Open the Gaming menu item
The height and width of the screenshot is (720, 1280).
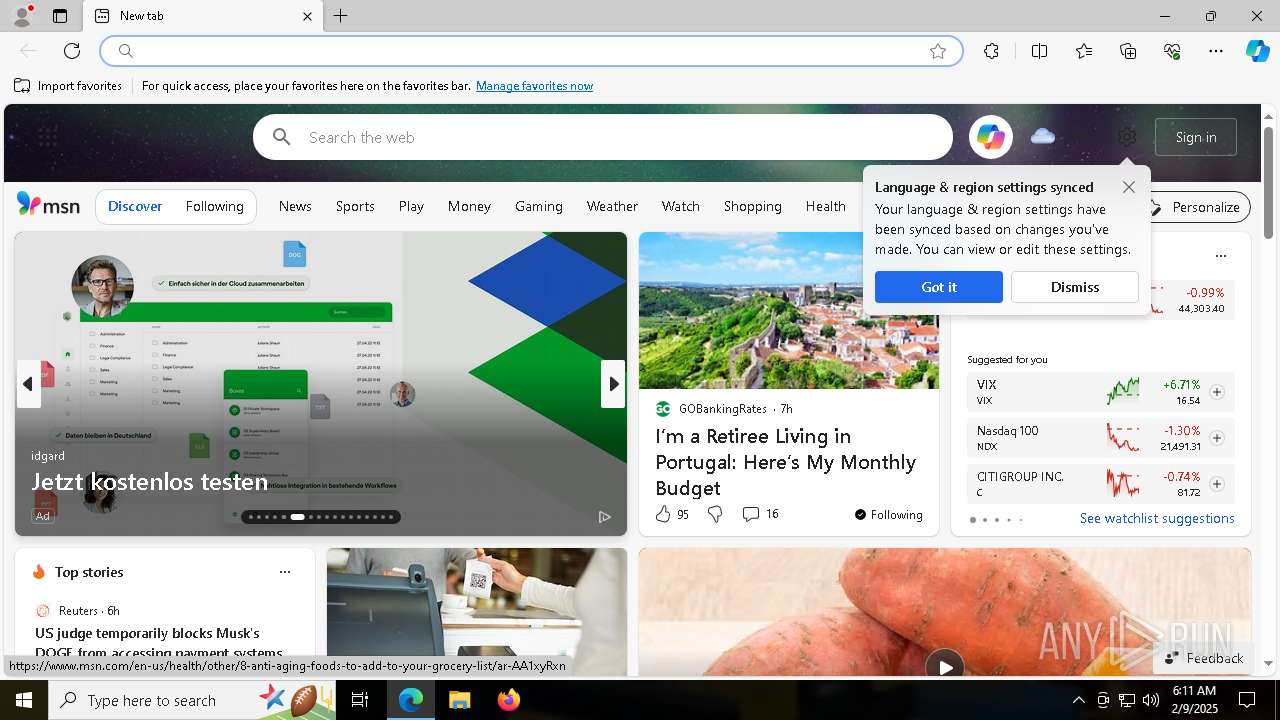[x=539, y=206]
